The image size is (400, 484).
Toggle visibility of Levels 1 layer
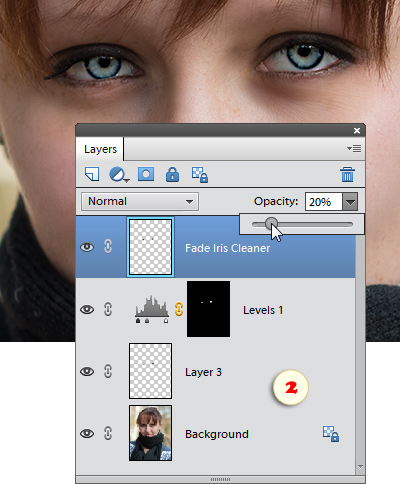[x=87, y=309]
